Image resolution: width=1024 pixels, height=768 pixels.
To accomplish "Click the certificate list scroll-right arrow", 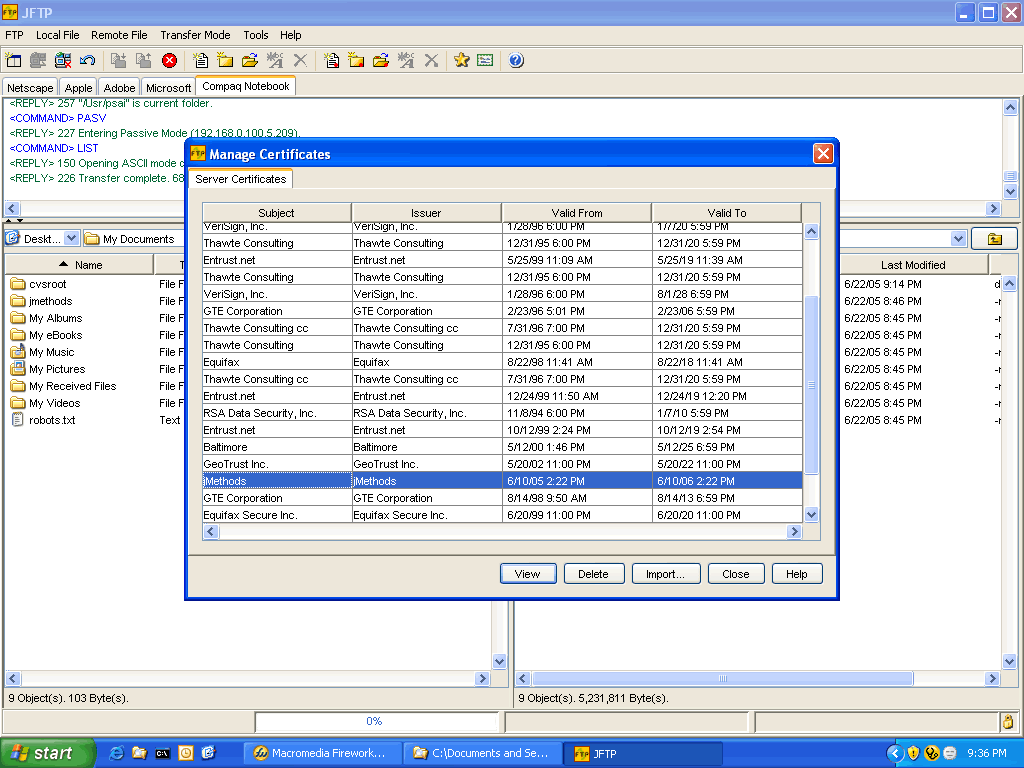I will click(x=794, y=532).
